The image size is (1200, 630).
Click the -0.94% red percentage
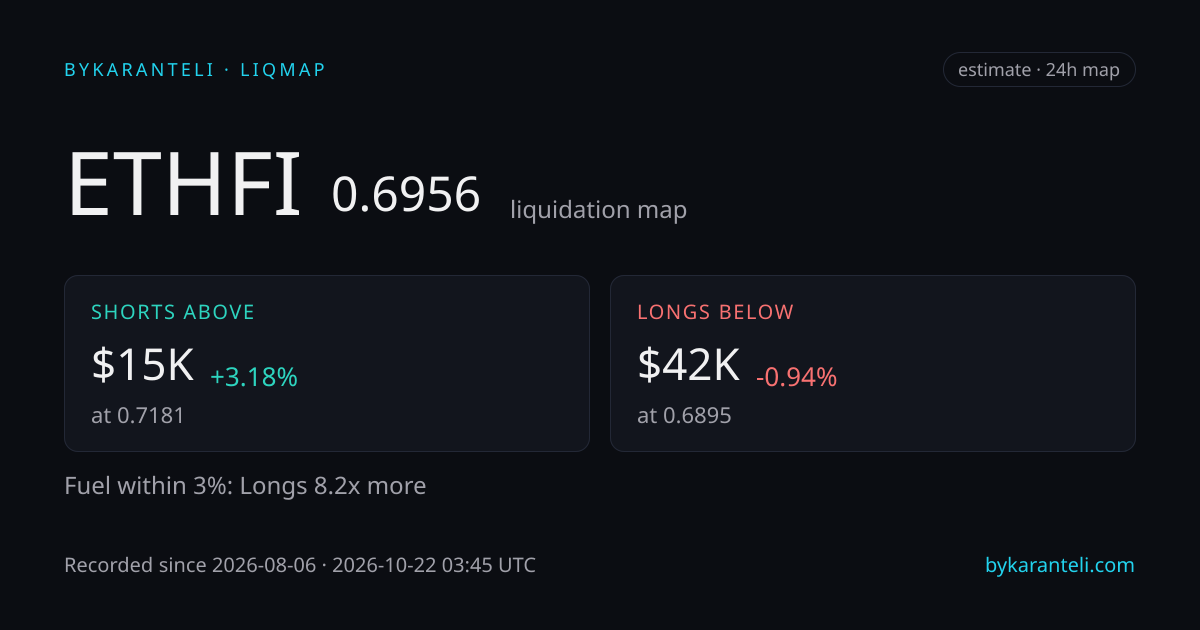(x=797, y=378)
